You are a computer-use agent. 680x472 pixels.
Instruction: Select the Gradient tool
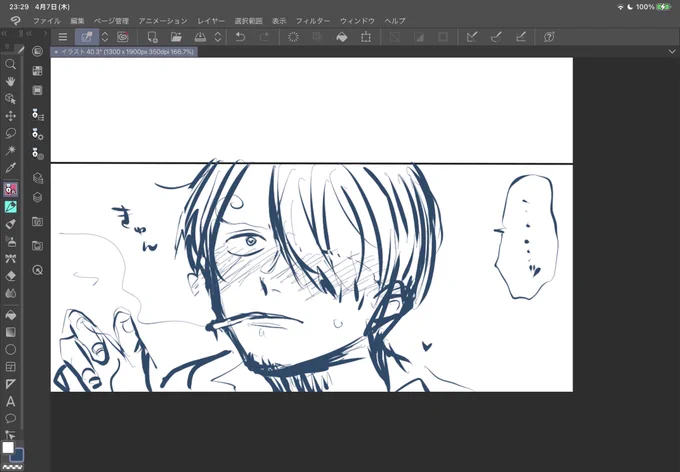(10, 332)
